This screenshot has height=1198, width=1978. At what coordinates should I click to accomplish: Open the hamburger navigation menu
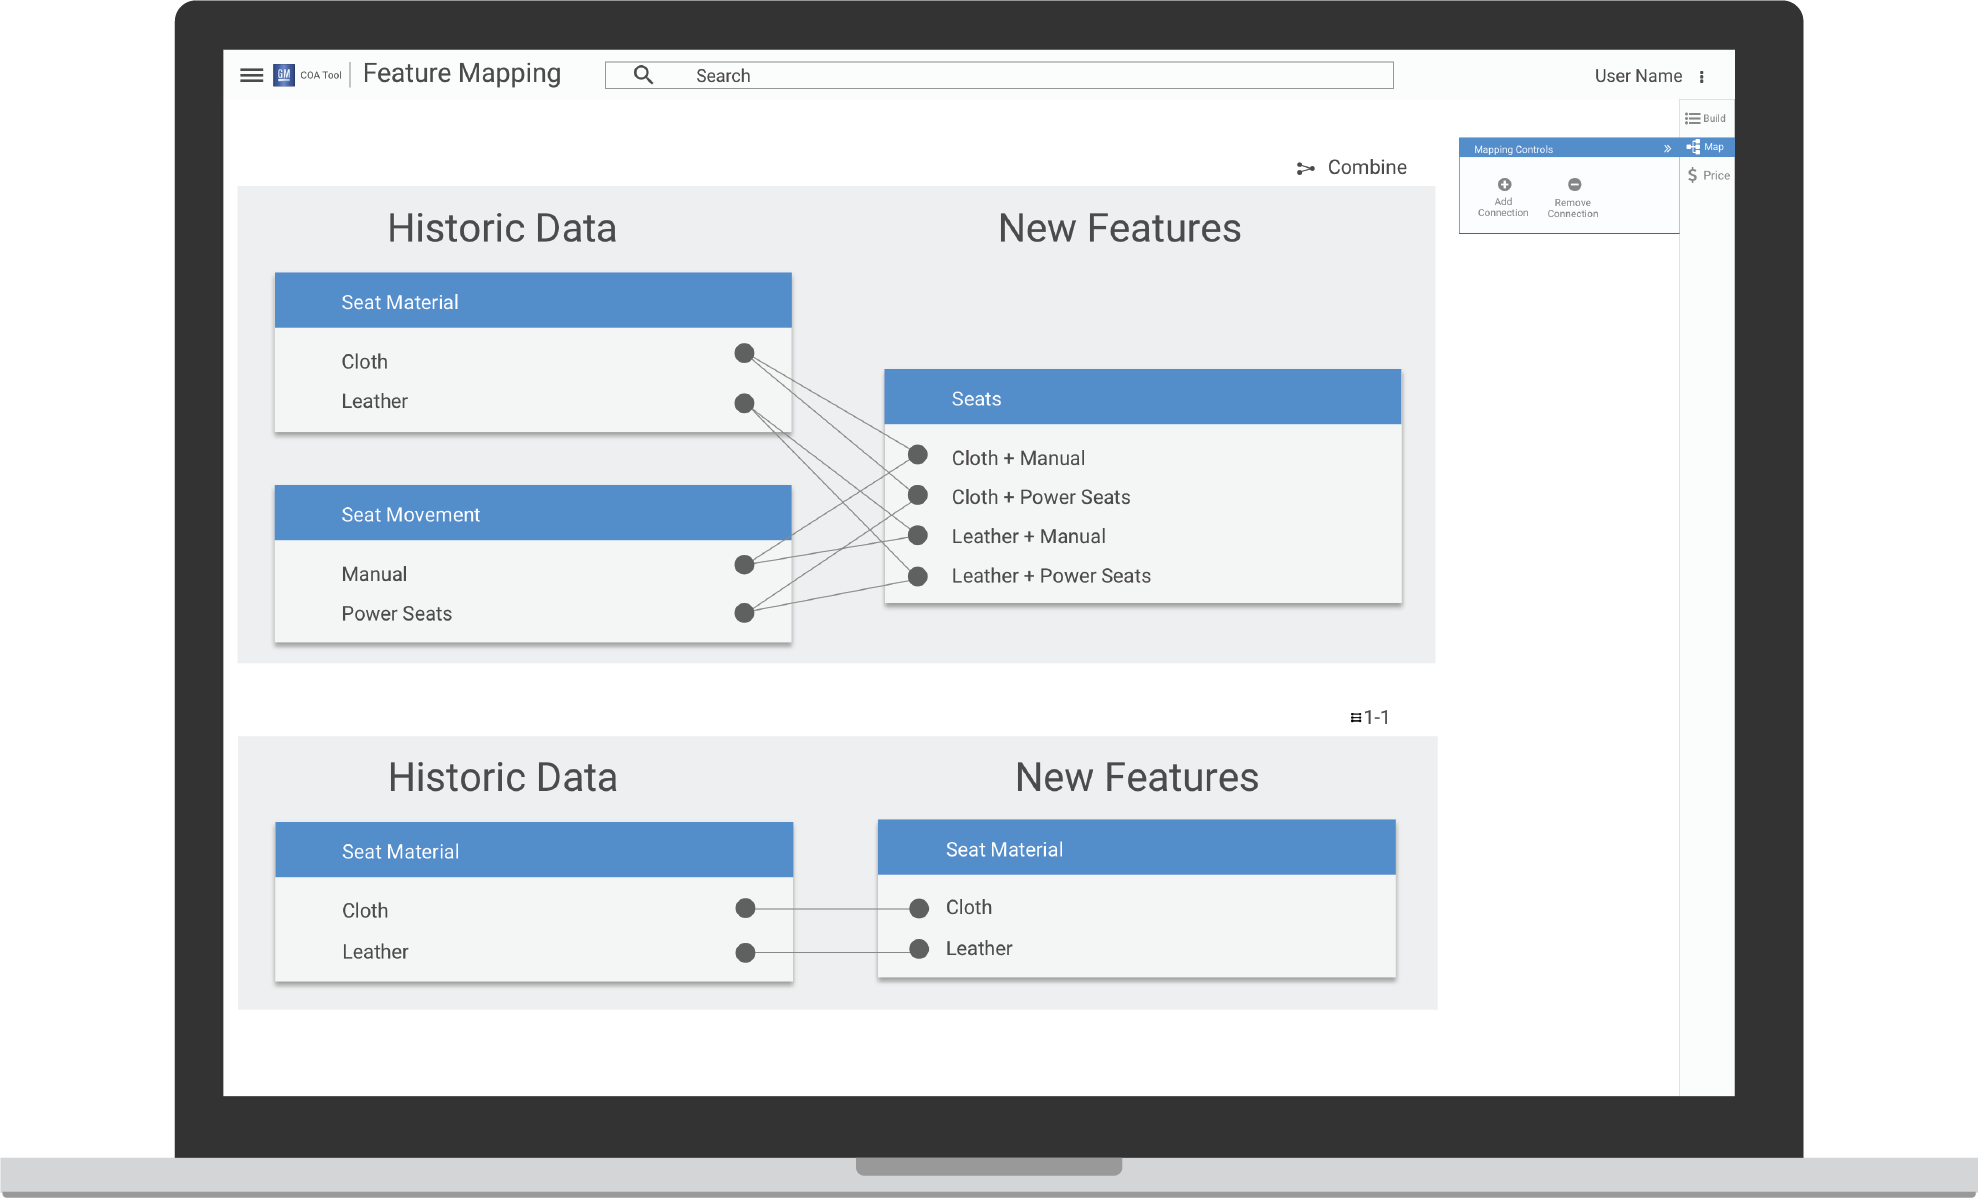(x=252, y=75)
